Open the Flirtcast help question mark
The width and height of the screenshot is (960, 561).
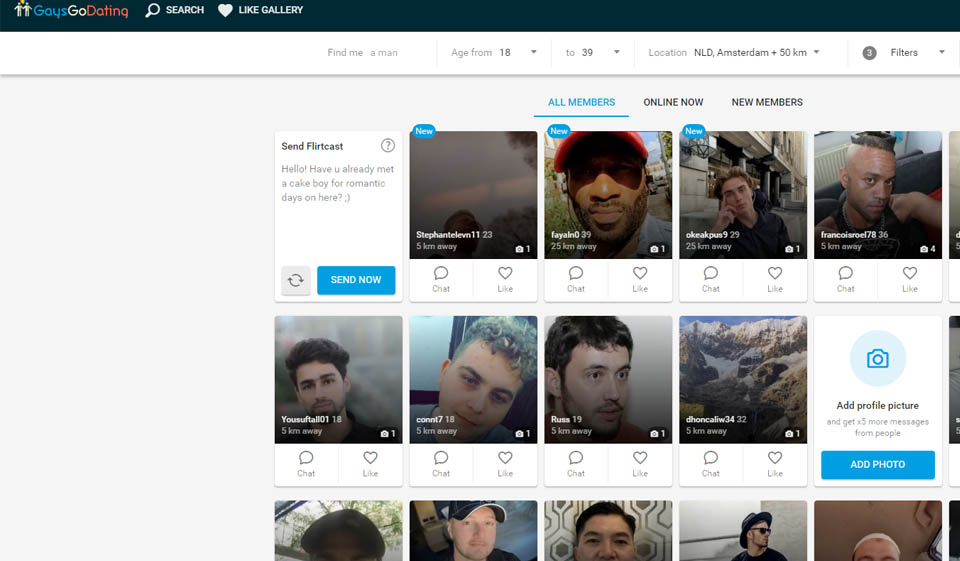pos(388,146)
